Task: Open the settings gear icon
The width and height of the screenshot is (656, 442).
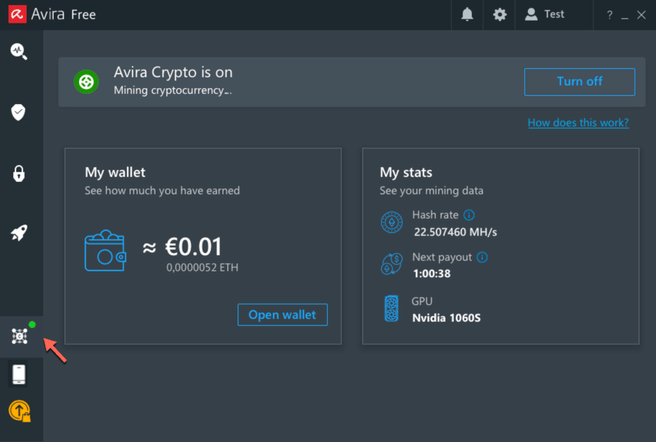Action: click(x=500, y=15)
